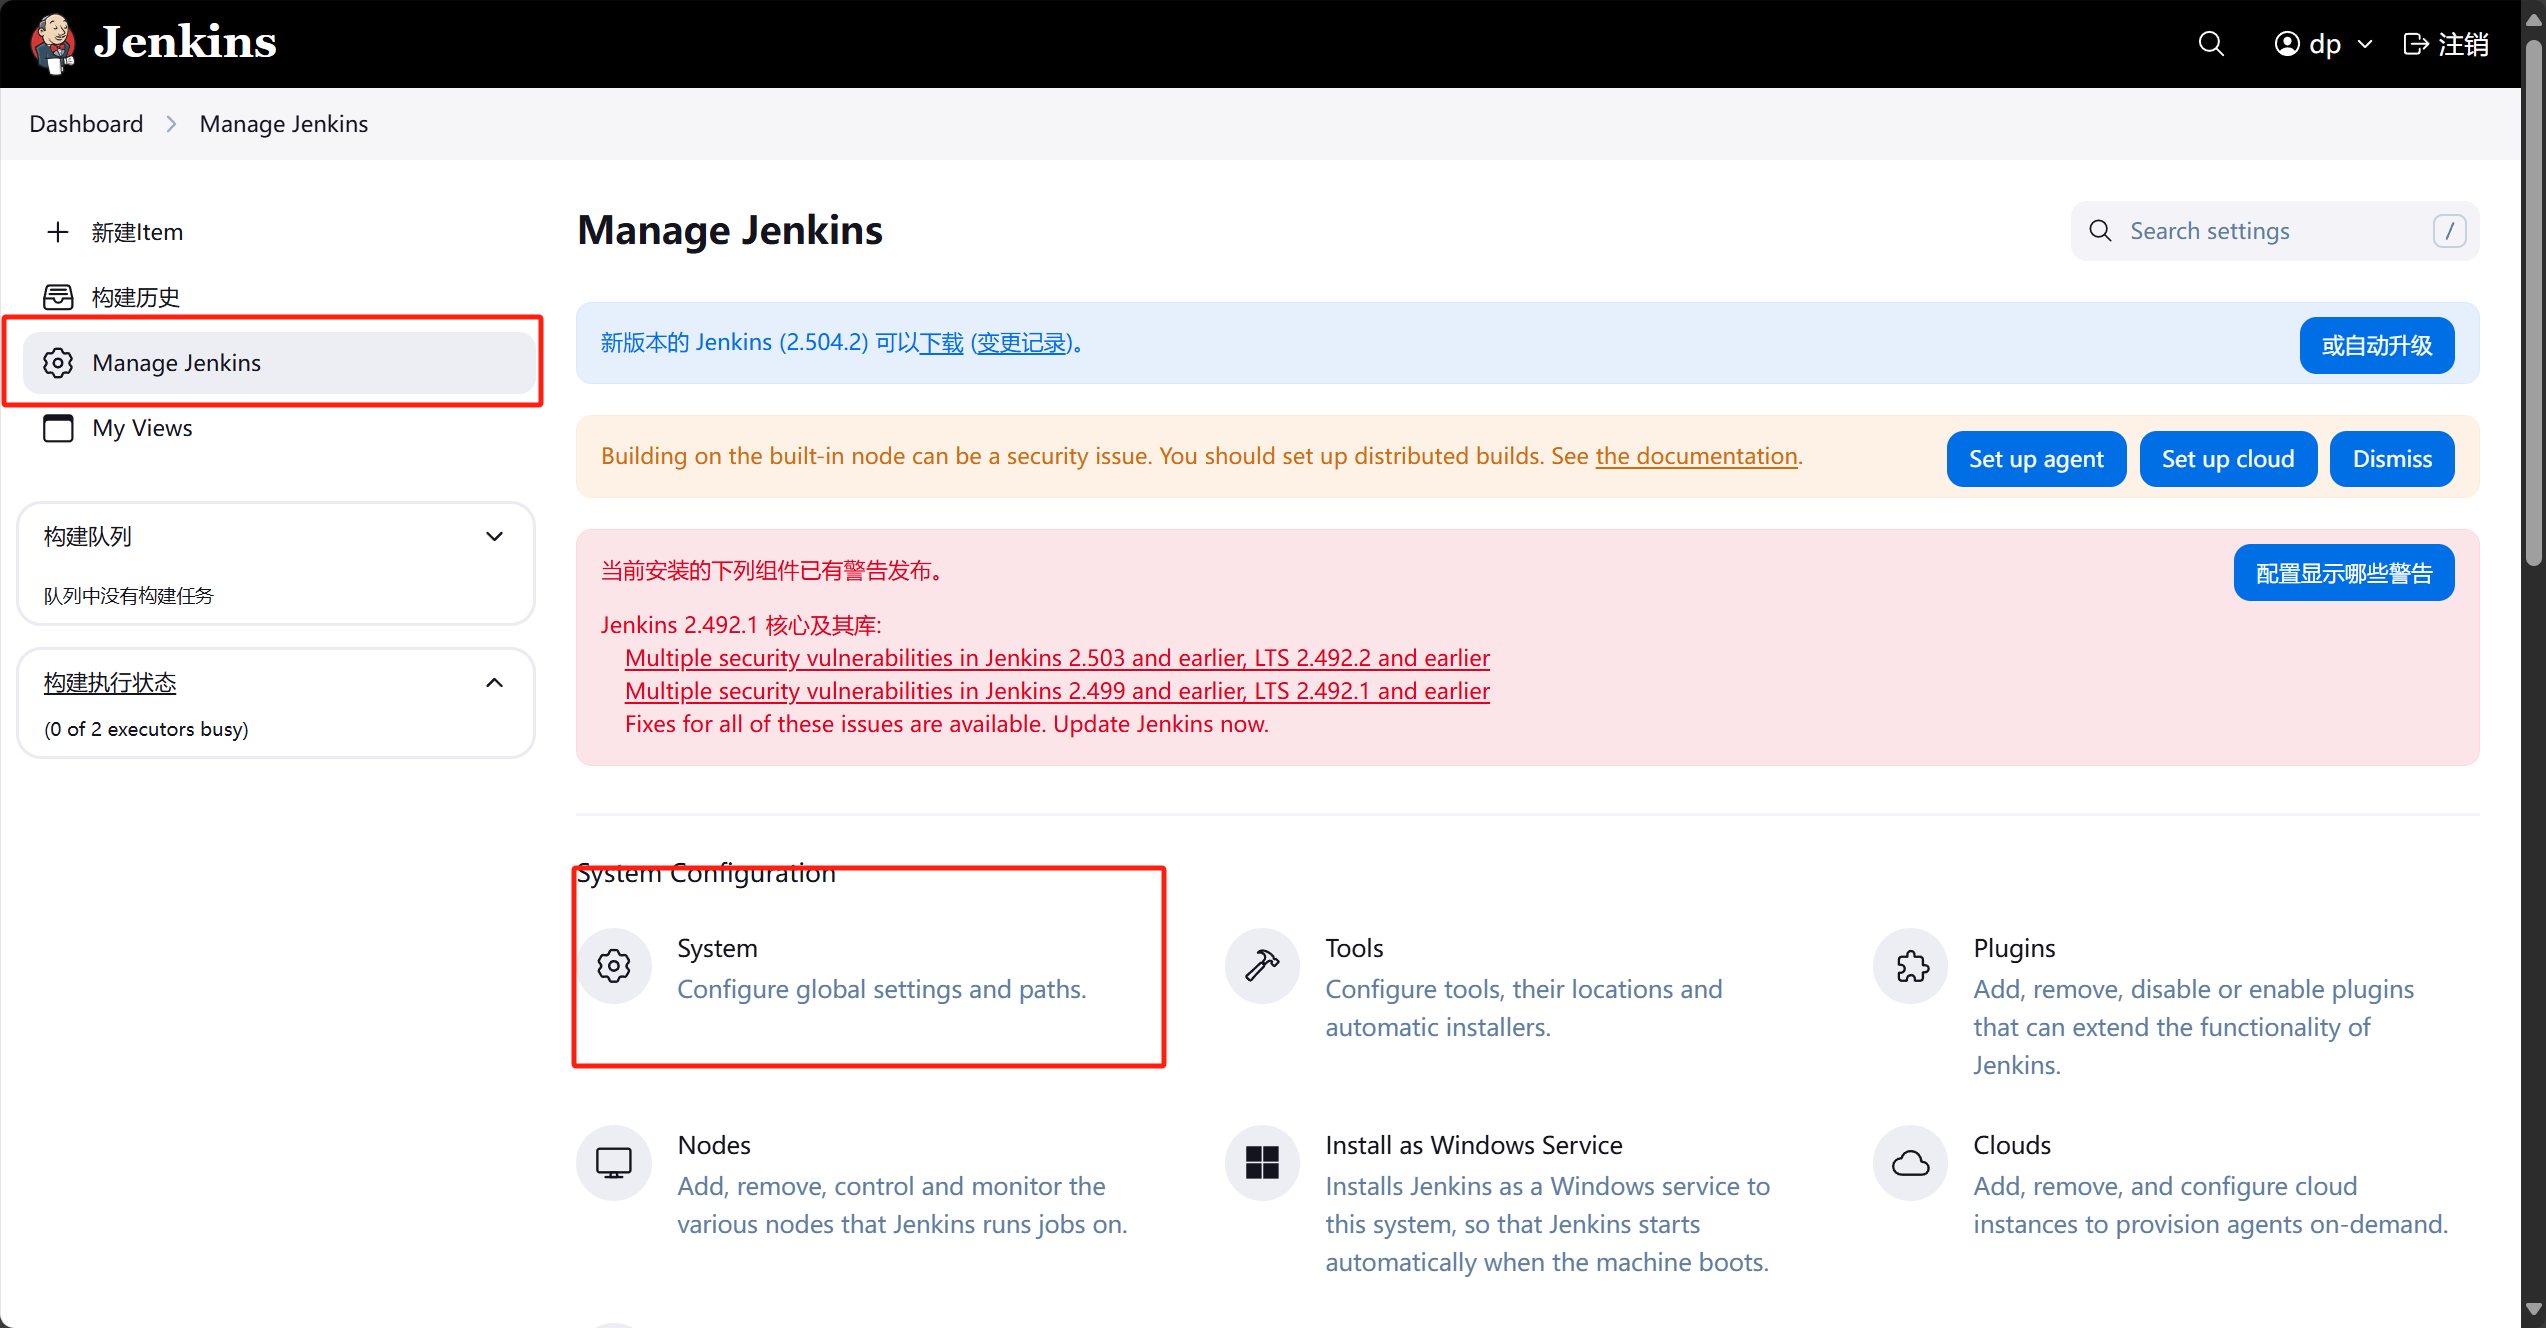
Task: Toggle the 构建执行状态 panel chevron
Action: (x=494, y=683)
